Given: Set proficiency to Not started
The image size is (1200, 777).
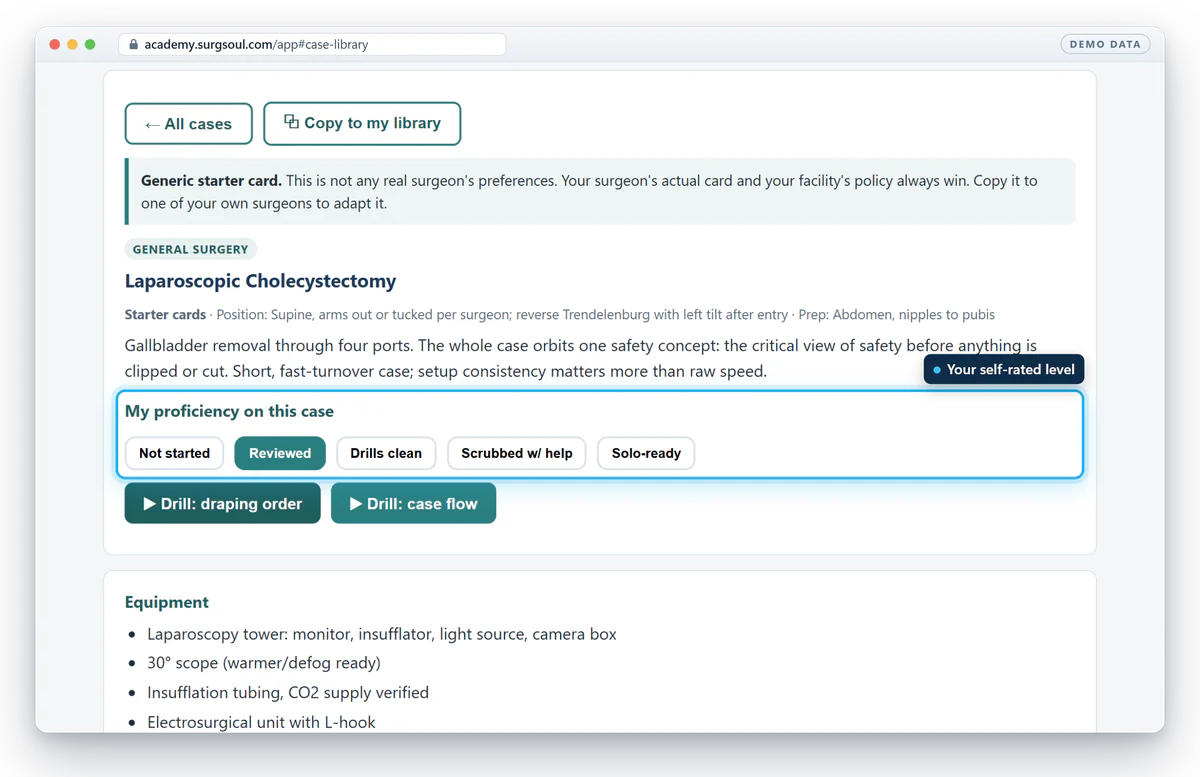Looking at the screenshot, I should pos(175,453).
